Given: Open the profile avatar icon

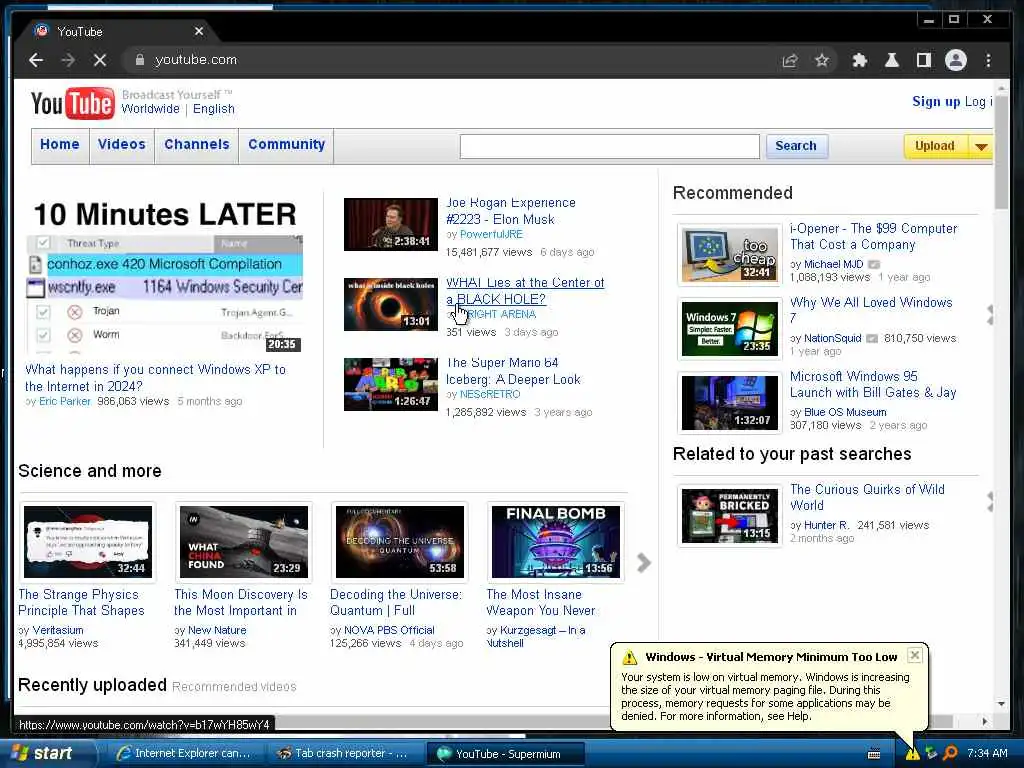Looking at the screenshot, I should click(x=955, y=60).
